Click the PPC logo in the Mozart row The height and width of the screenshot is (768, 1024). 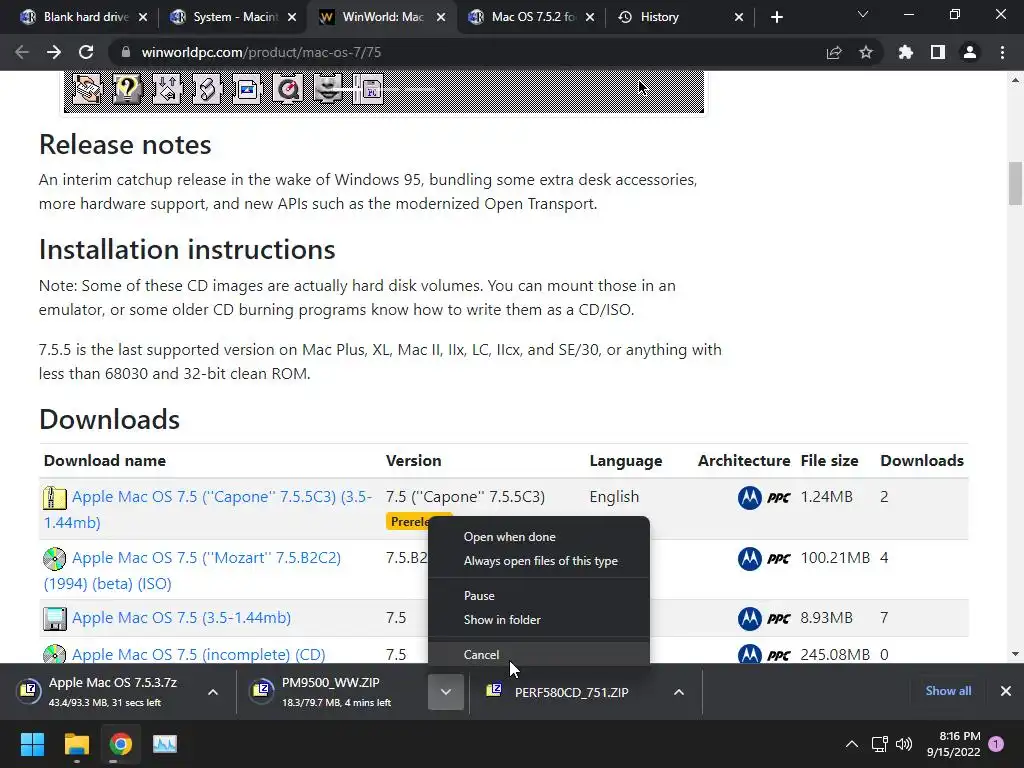778,559
